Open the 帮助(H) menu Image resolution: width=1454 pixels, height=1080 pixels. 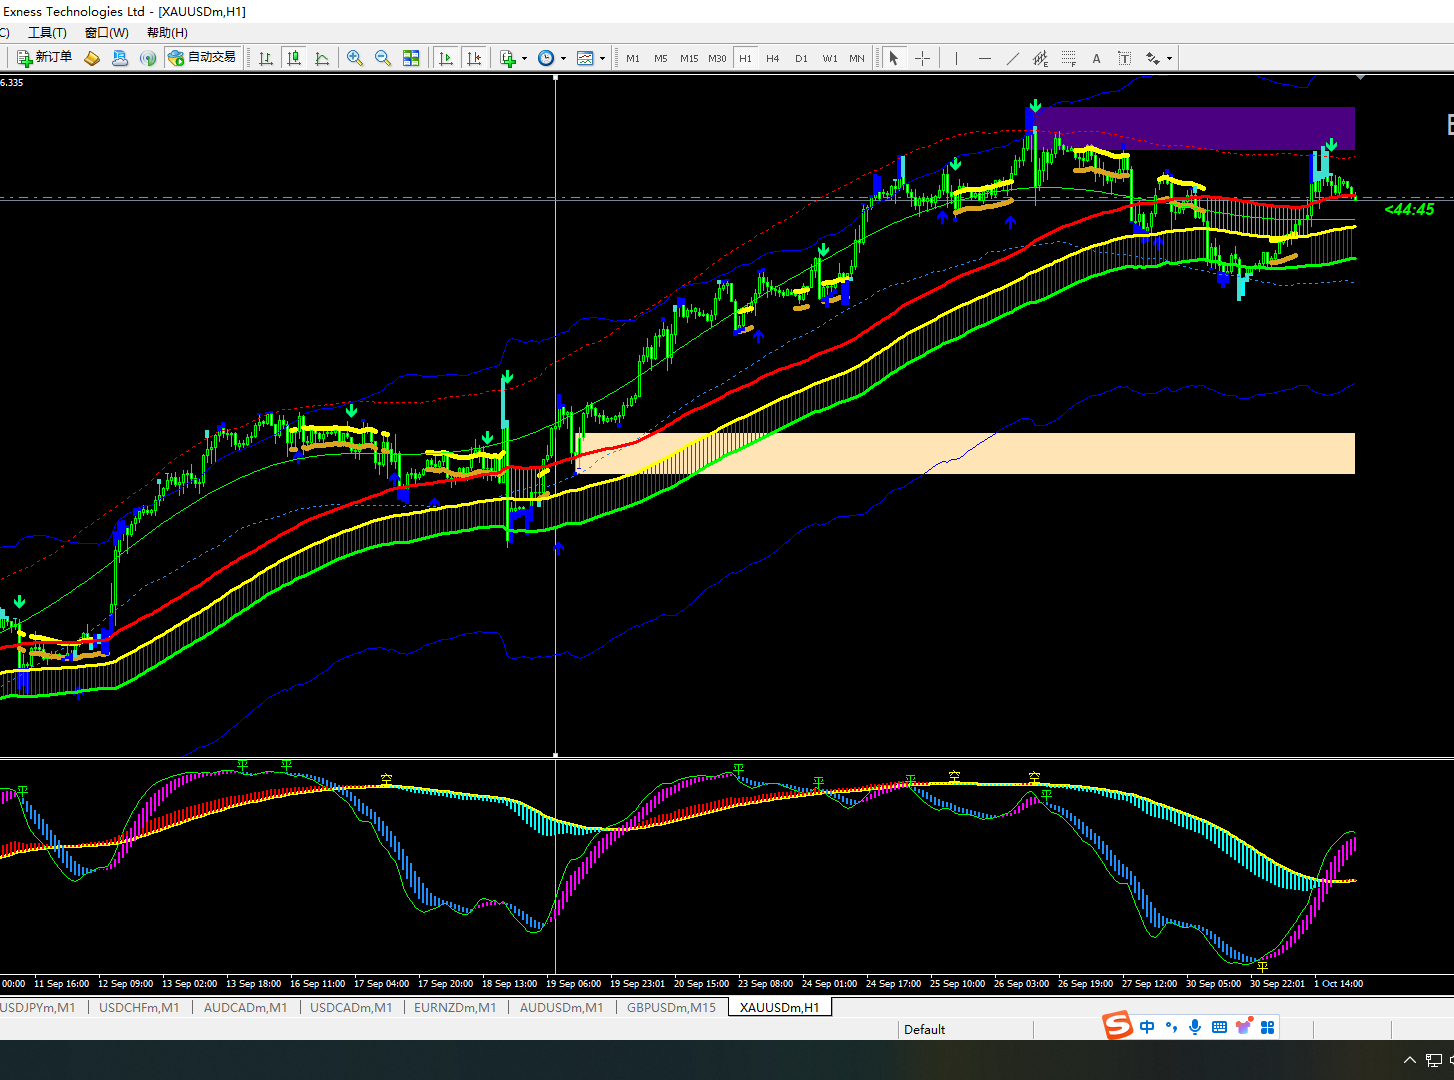[167, 33]
